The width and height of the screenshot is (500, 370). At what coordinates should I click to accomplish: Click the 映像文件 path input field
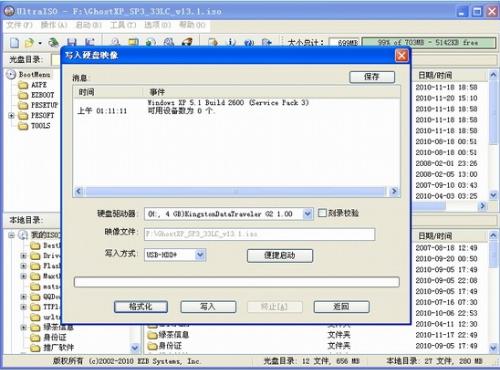point(260,234)
